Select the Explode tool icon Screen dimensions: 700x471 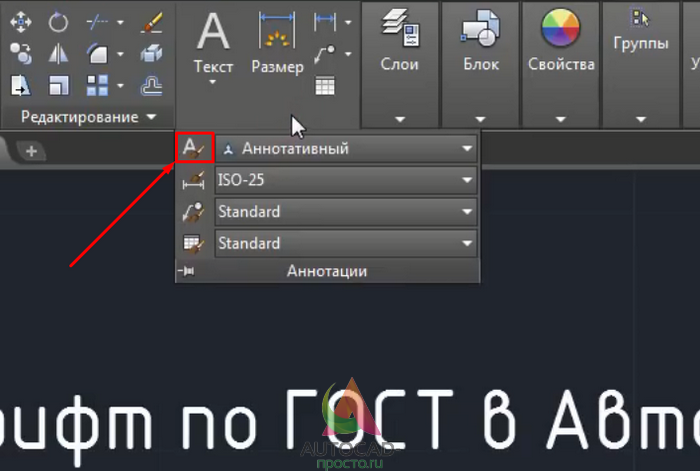tap(151, 54)
